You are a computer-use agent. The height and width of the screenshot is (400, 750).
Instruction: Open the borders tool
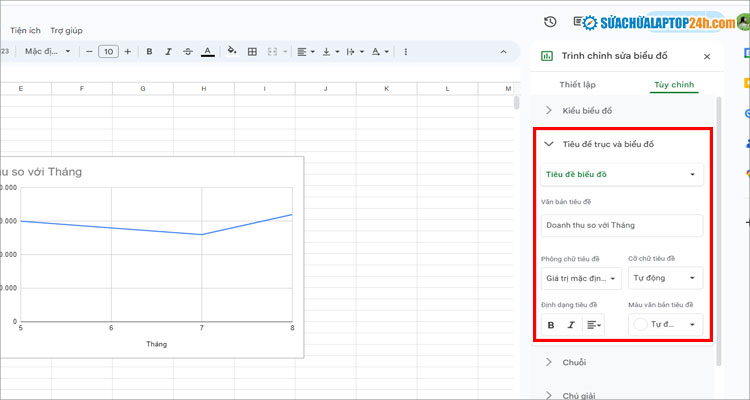252,51
